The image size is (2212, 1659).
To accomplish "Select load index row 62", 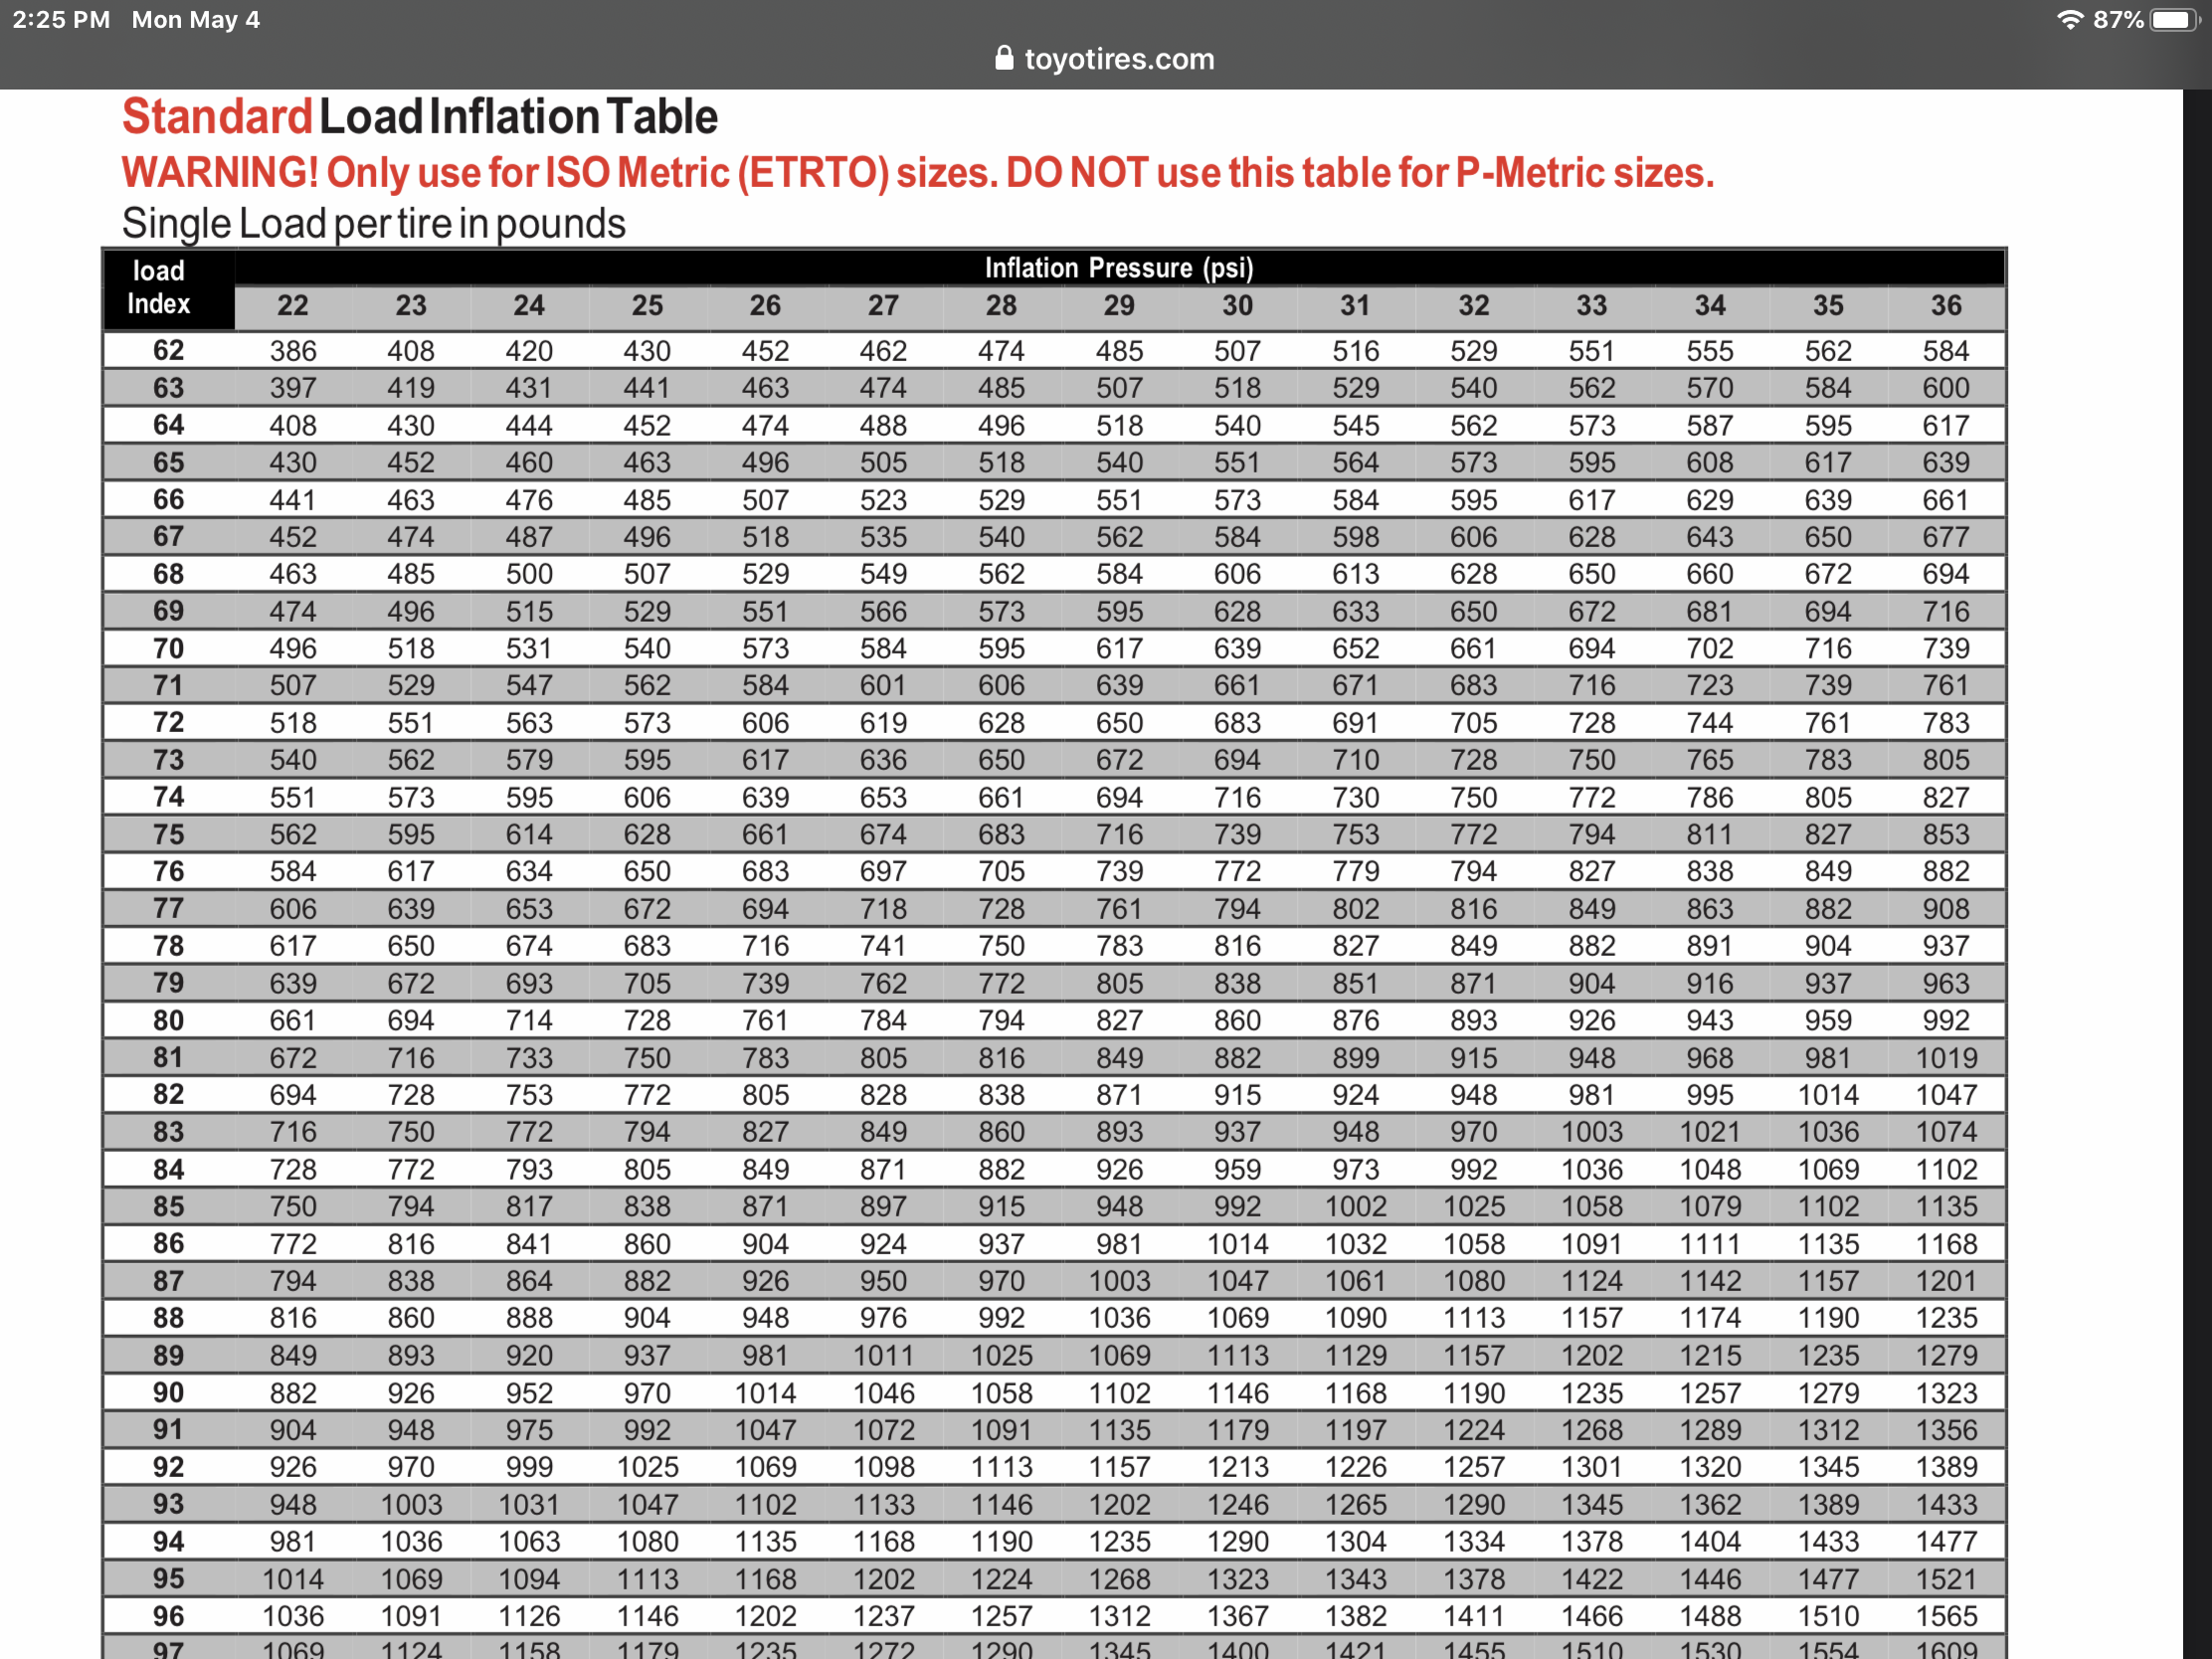I will [x=167, y=350].
